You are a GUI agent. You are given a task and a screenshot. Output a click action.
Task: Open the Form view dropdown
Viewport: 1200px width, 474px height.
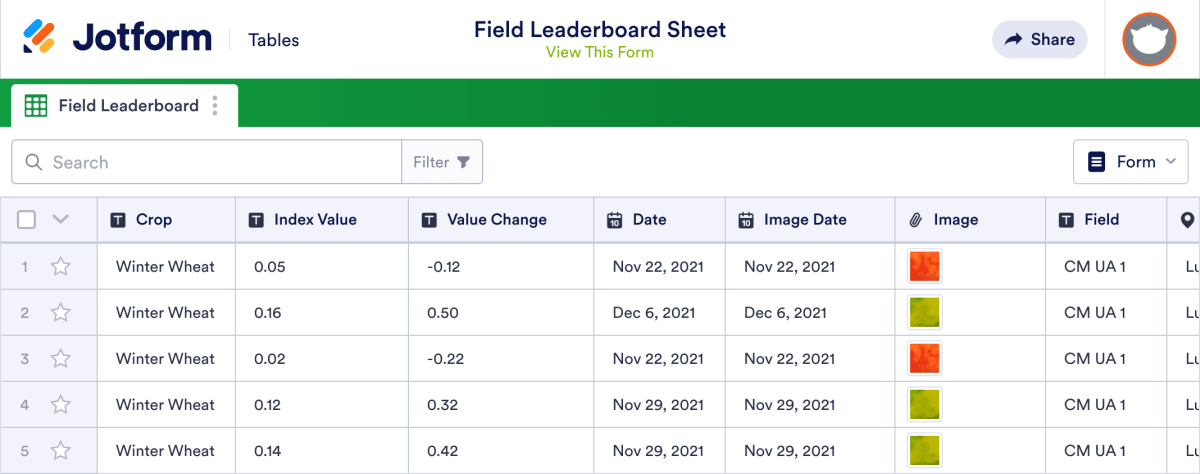(x=1131, y=162)
